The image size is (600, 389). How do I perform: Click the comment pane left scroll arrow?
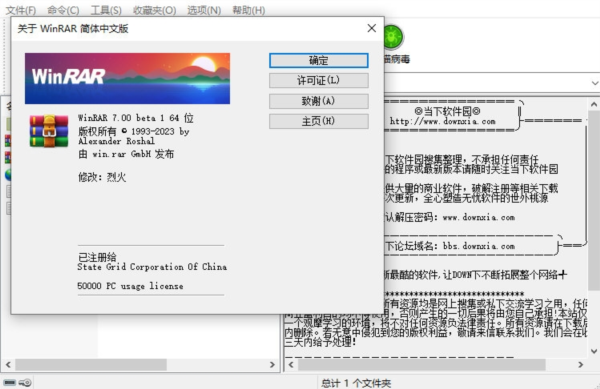[x=291, y=365]
